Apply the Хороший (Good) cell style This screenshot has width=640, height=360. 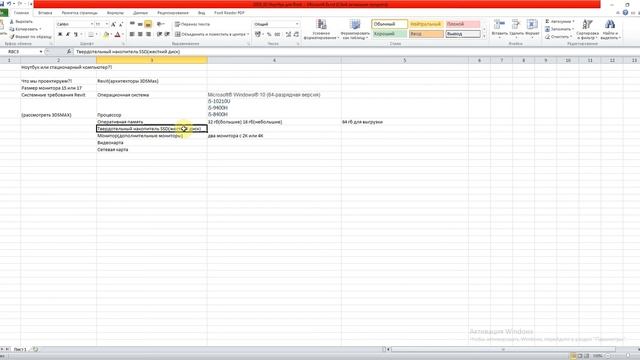coord(389,34)
